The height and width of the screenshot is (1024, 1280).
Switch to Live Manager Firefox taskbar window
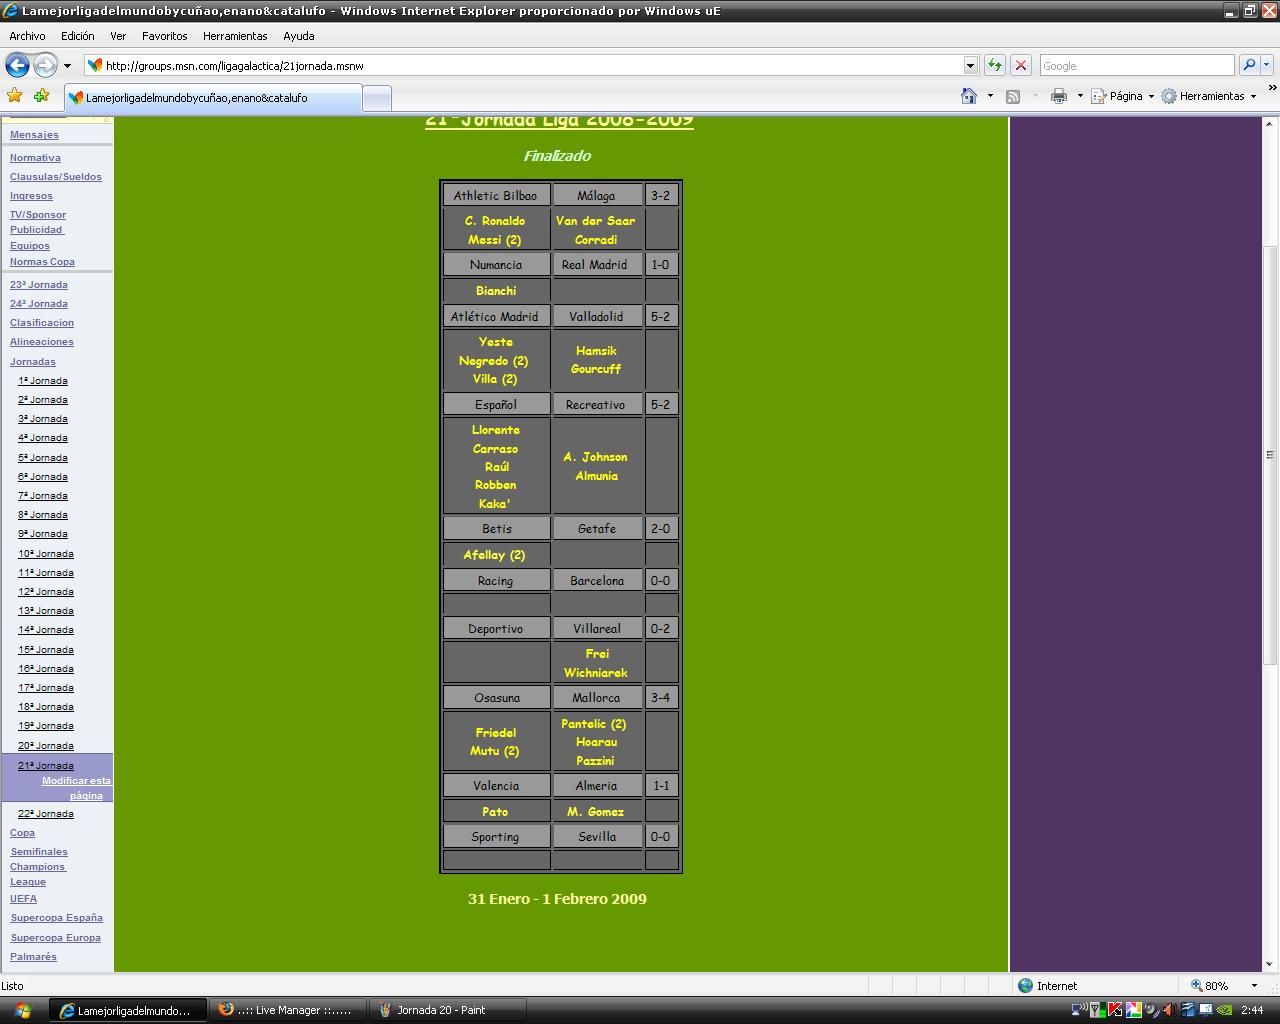(287, 1010)
